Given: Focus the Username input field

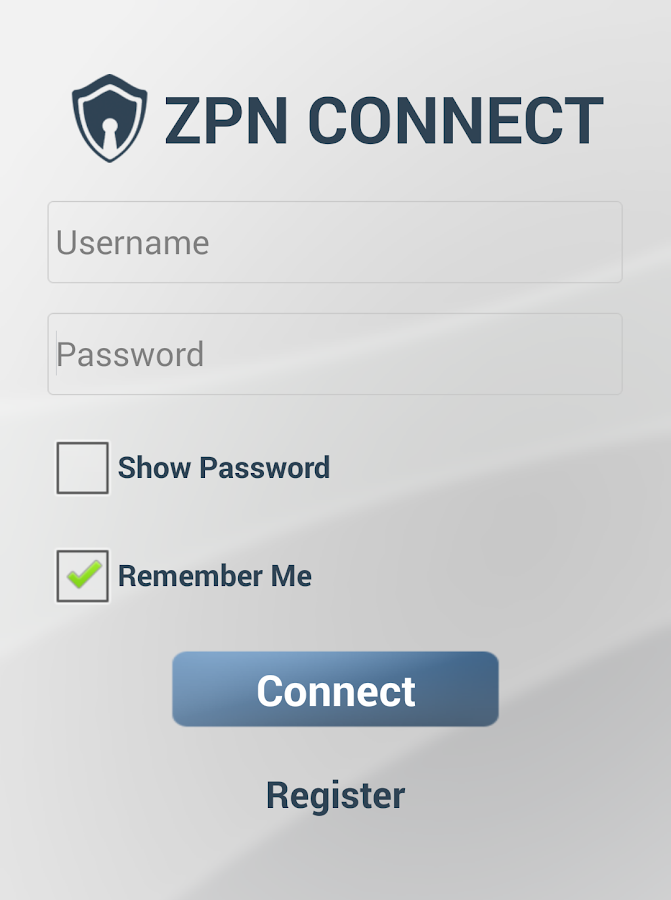Looking at the screenshot, I should 335,242.
